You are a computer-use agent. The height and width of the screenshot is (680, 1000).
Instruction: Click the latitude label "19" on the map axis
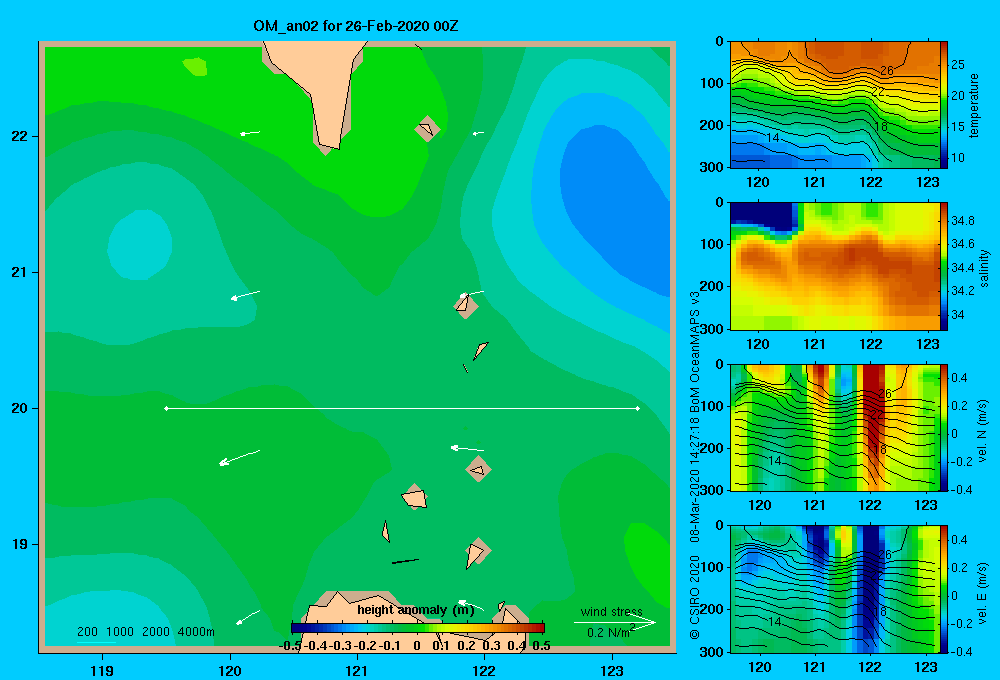click(x=19, y=544)
